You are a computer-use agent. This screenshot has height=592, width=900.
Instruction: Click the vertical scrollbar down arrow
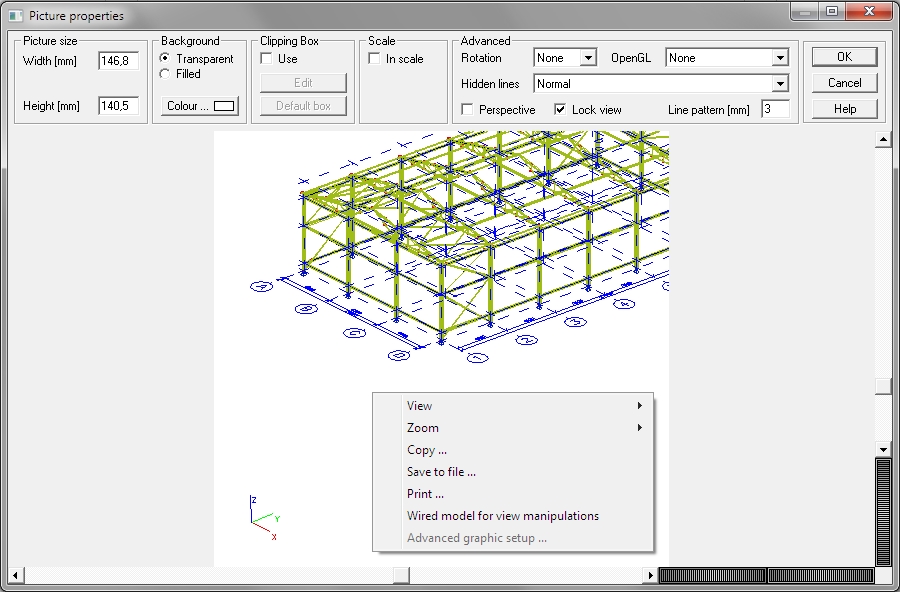(x=883, y=449)
